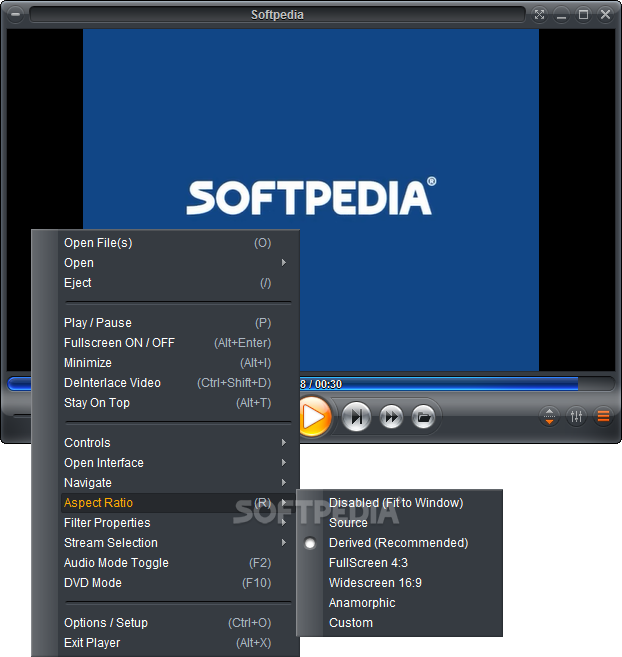Expand the Aspect Ratio submenu
Image resolution: width=622 pixels, height=657 pixels.
178,503
